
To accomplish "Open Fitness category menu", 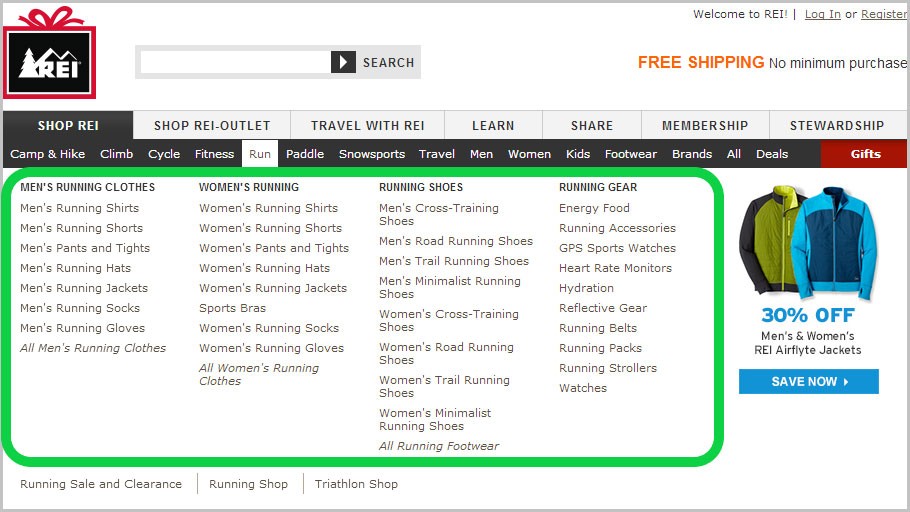I will [x=214, y=154].
